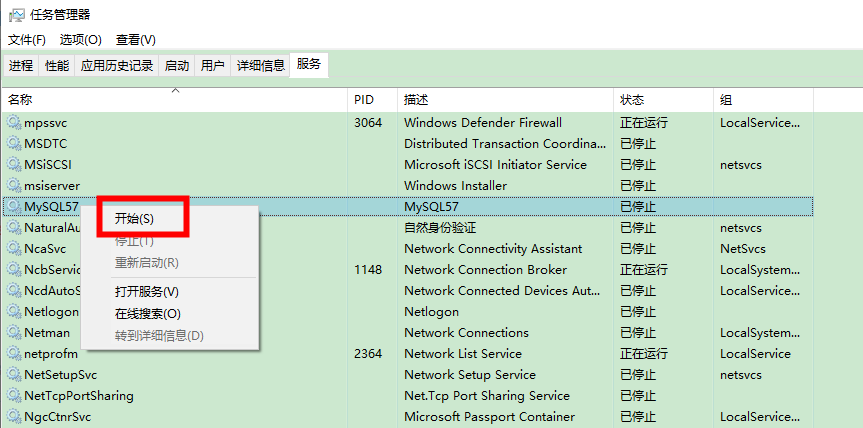Click the NetSvcs group in NcaSvc row
The width and height of the screenshot is (863, 428).
tap(742, 249)
